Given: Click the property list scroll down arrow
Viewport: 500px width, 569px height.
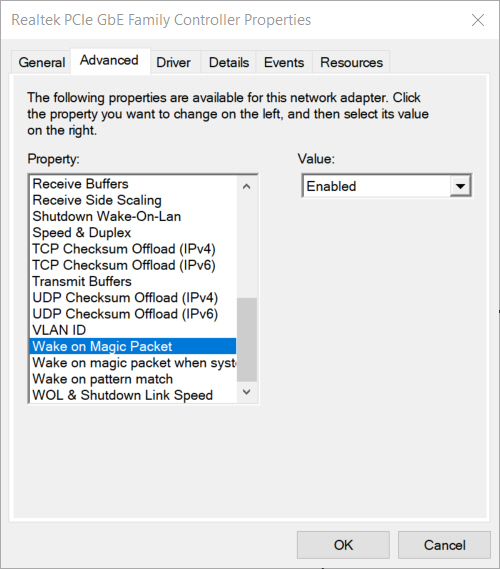Looking at the screenshot, I should click(247, 392).
